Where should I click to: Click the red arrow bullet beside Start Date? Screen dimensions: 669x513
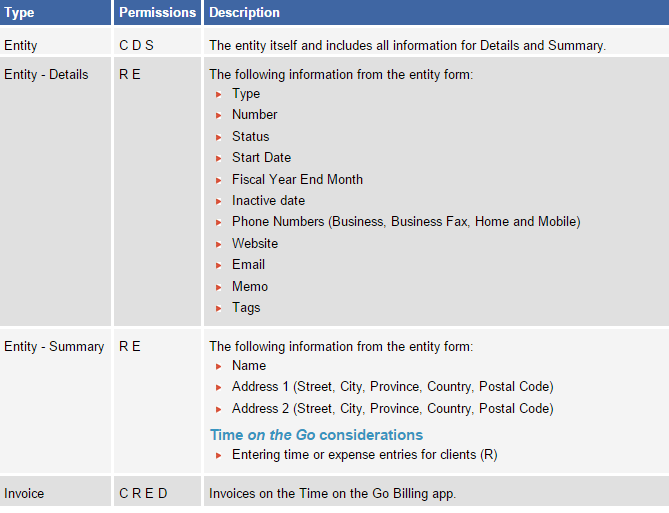tap(219, 158)
